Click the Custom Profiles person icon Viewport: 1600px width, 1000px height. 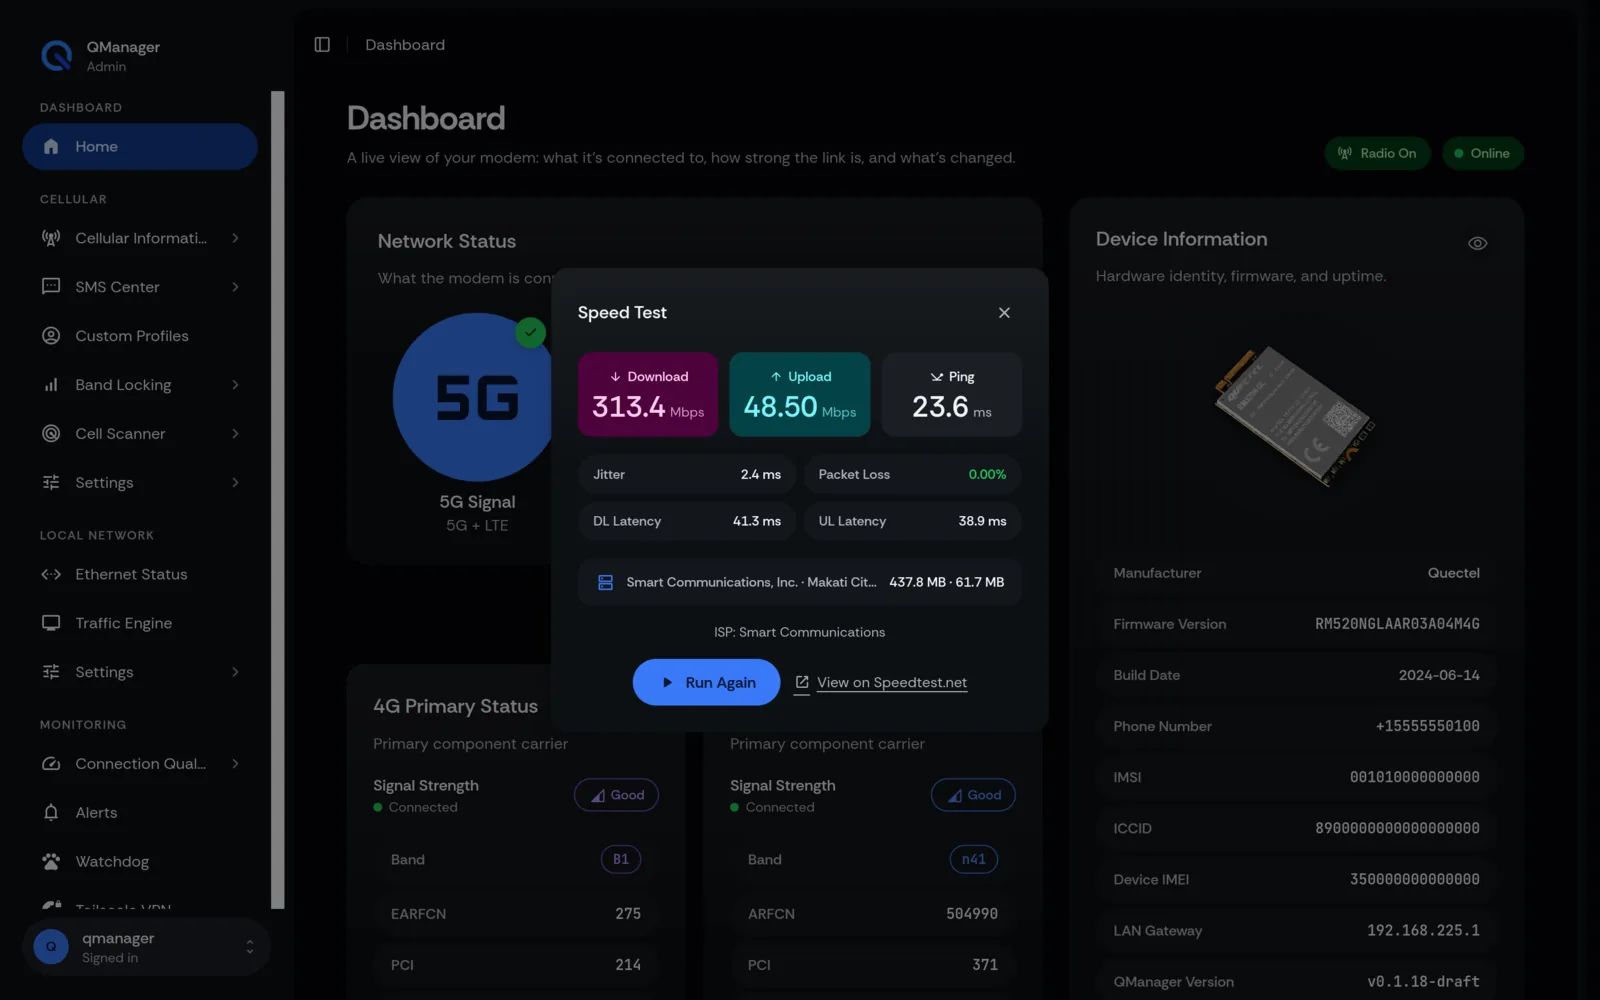coord(51,336)
